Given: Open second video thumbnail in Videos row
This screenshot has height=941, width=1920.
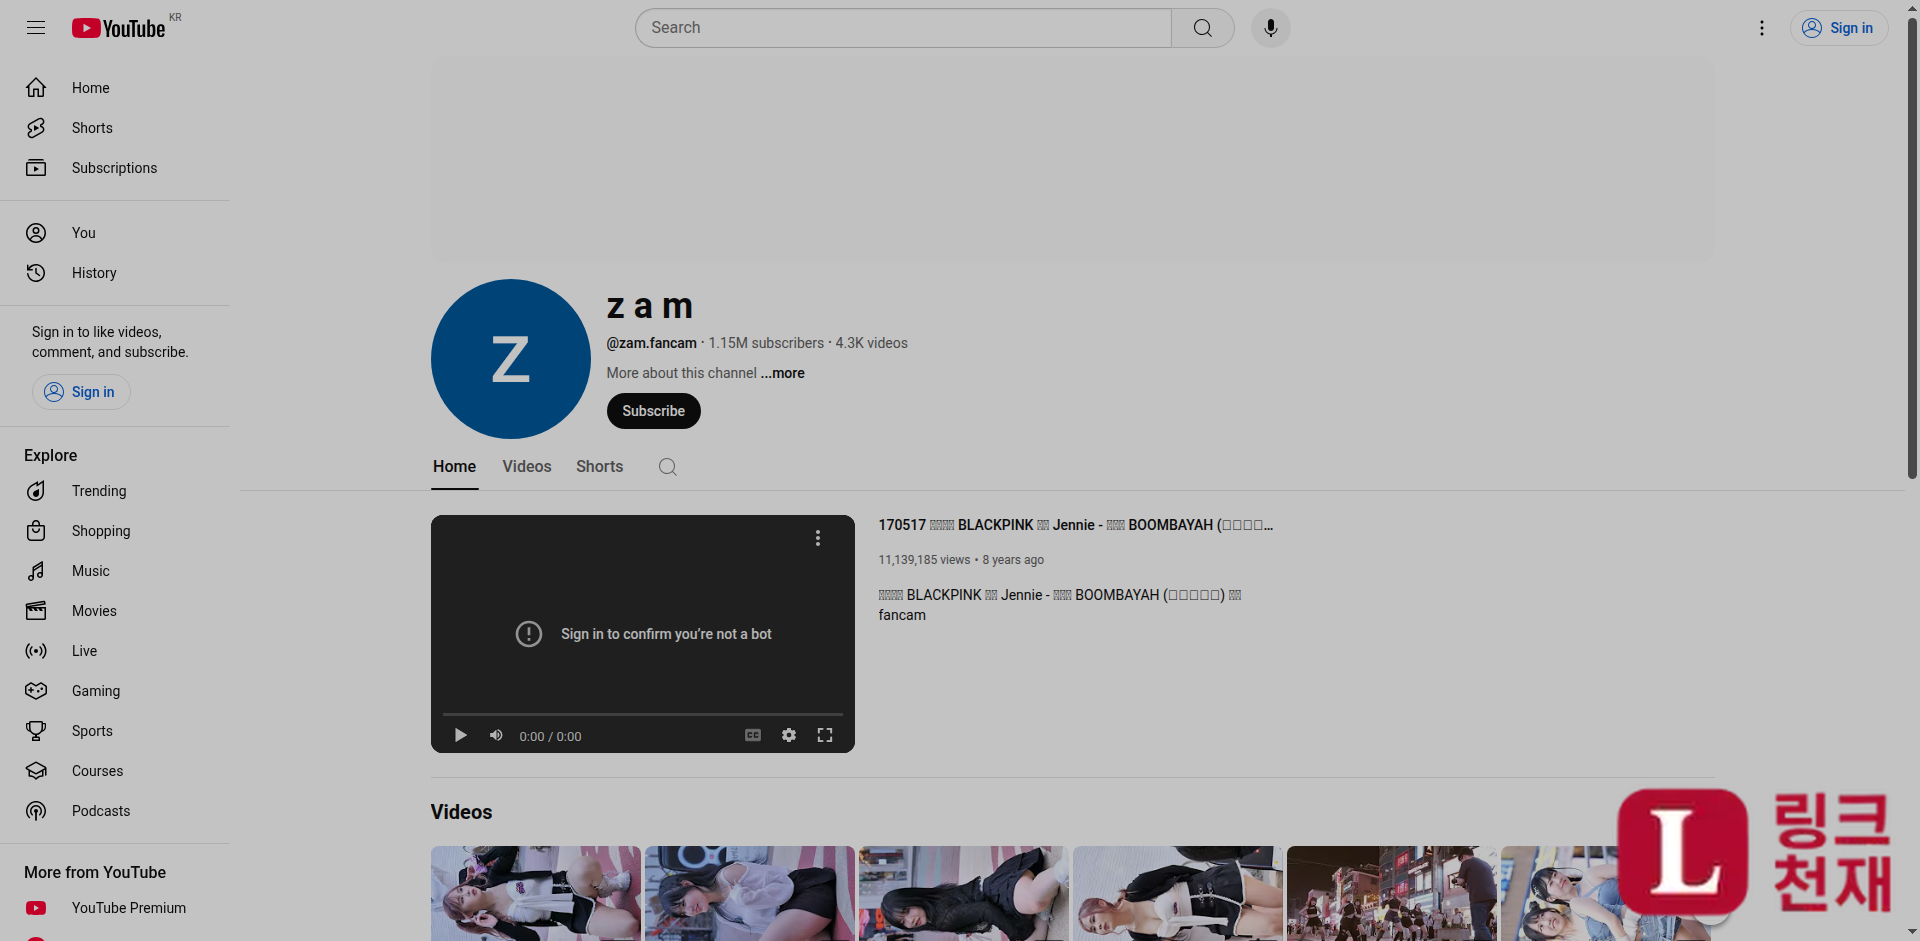Looking at the screenshot, I should (750, 893).
